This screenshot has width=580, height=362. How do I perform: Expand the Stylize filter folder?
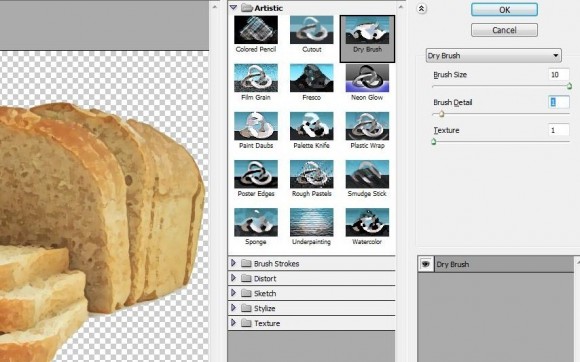point(233,308)
